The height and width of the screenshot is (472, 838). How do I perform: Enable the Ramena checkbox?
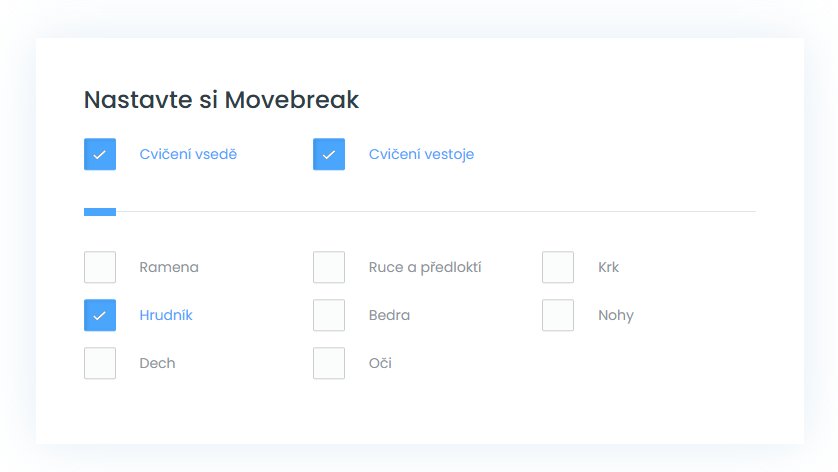click(x=100, y=267)
